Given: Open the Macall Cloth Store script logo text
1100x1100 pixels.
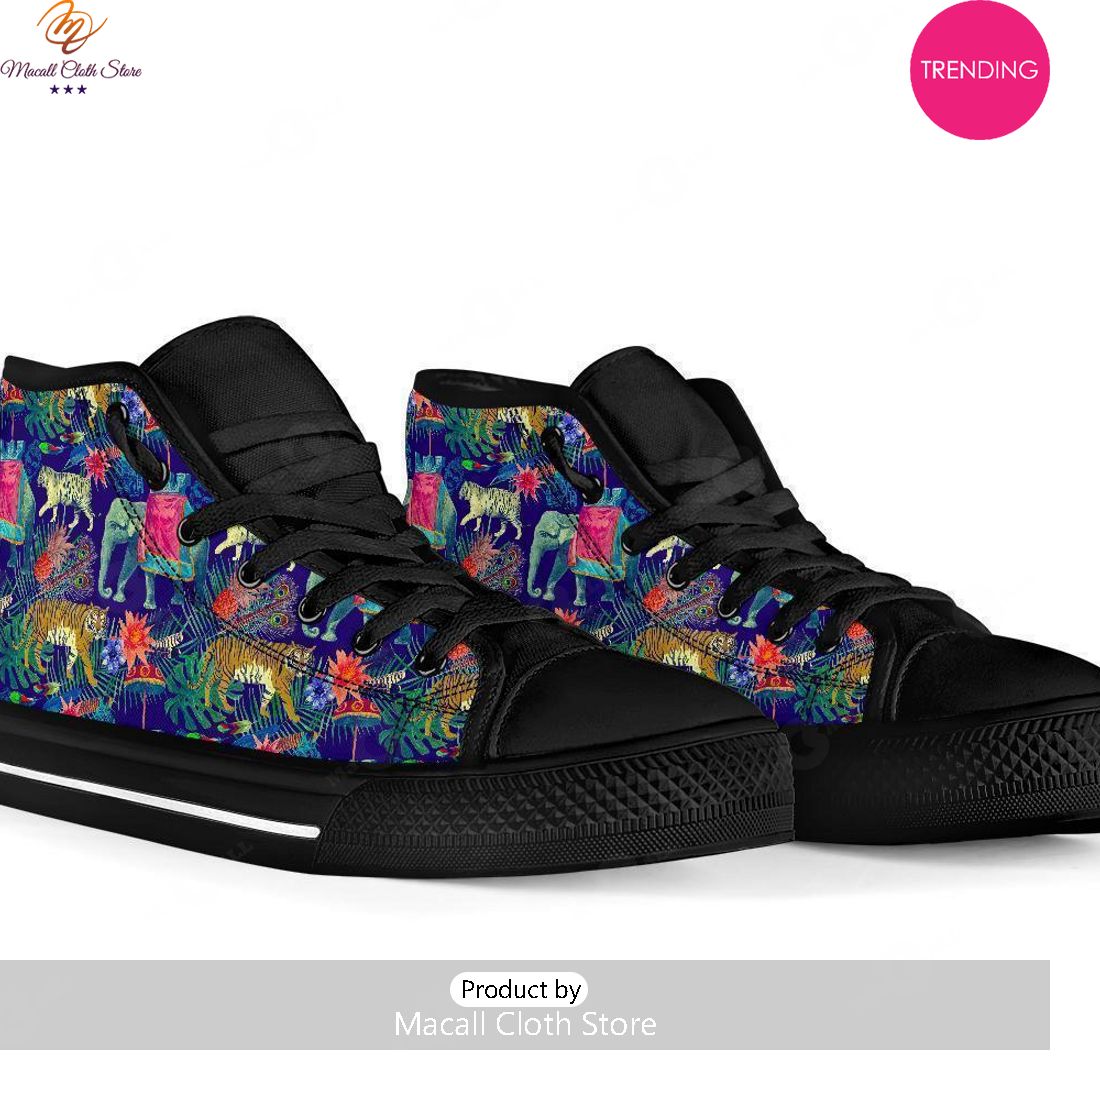Looking at the screenshot, I should coord(71,69).
